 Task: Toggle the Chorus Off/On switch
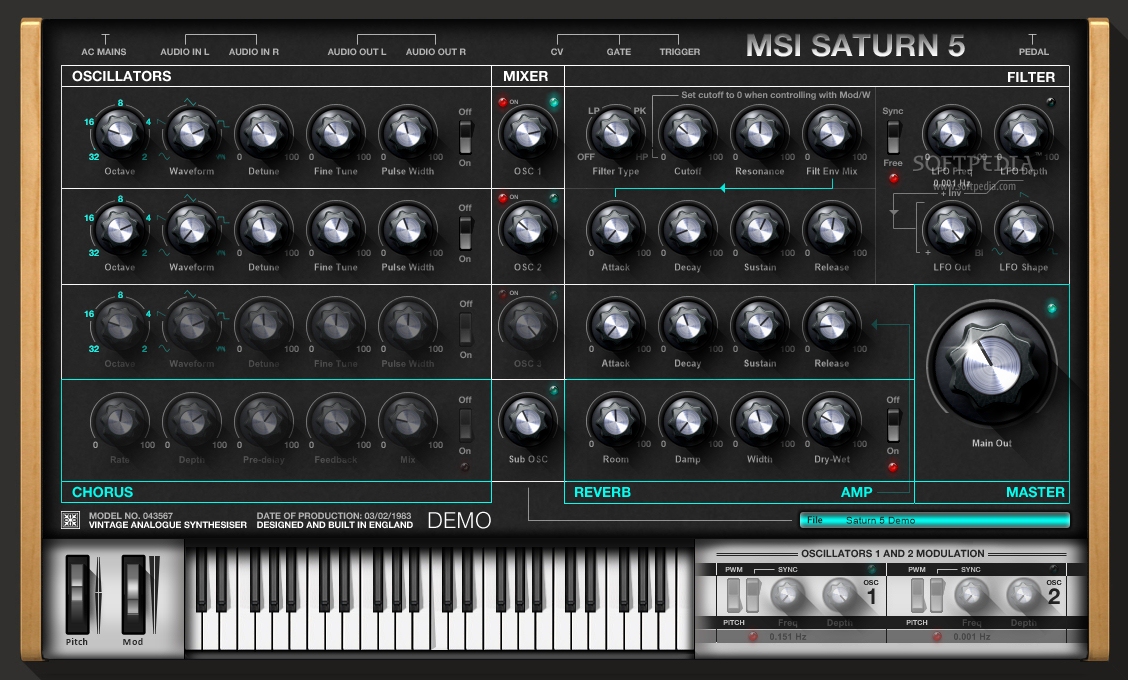pos(465,425)
